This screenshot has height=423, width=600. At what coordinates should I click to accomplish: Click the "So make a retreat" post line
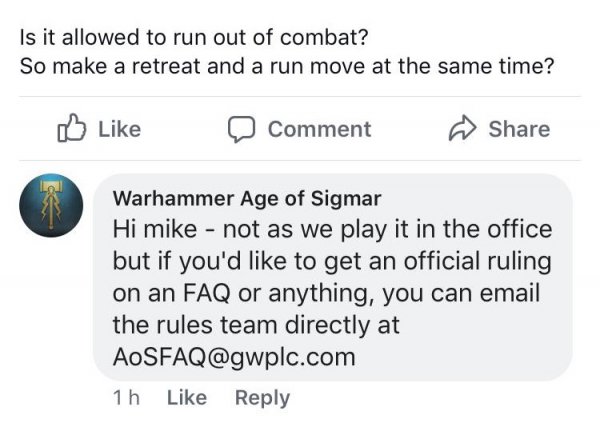tap(282, 68)
